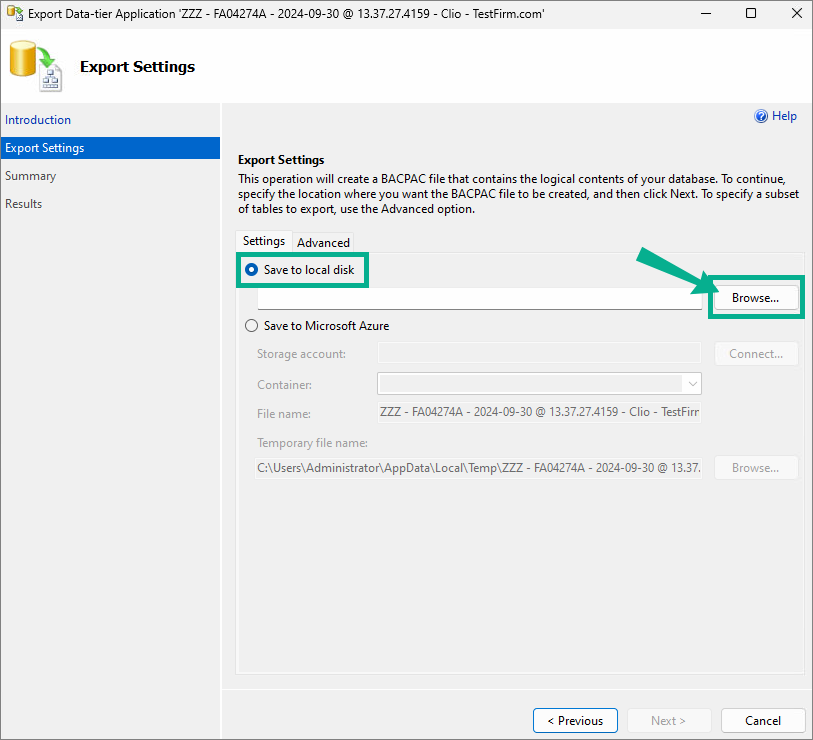Screen dimensions: 813x740
Task: Minimize the export wizard window
Action: 706,13
